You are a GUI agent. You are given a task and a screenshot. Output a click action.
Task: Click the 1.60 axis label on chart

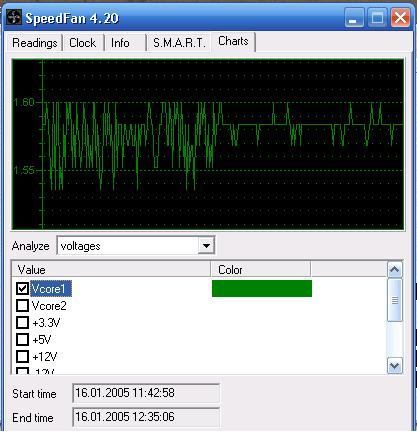(24, 102)
